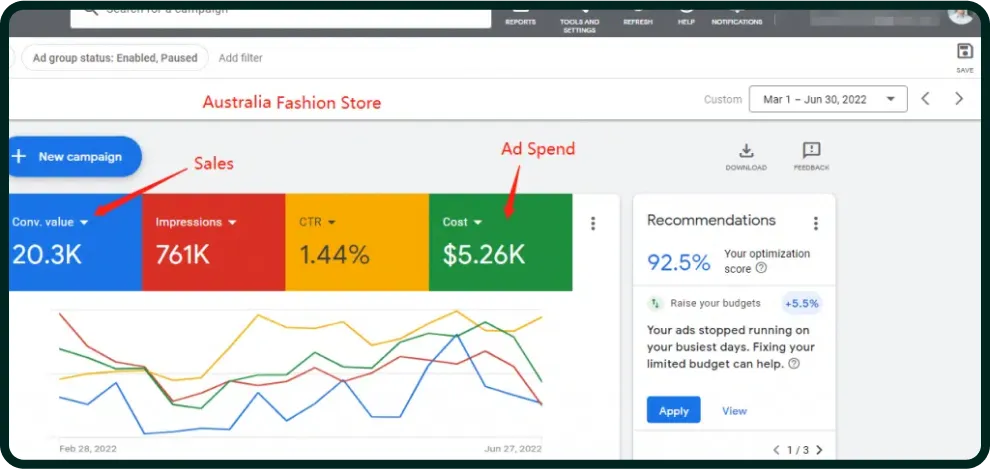Click the Apply recommendation button

(x=674, y=410)
